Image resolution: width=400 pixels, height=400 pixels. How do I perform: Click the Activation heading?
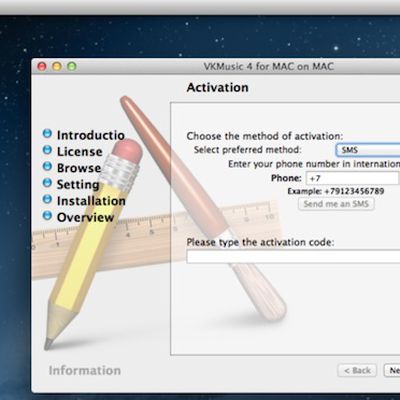click(217, 87)
